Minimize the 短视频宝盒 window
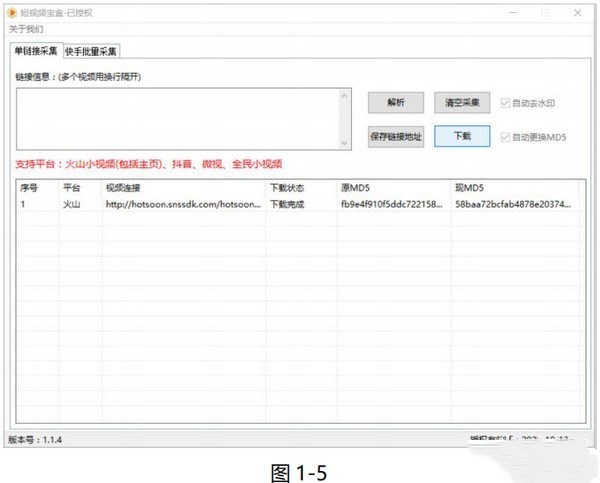Viewport: 600px width, 483px height. pyautogui.click(x=514, y=13)
